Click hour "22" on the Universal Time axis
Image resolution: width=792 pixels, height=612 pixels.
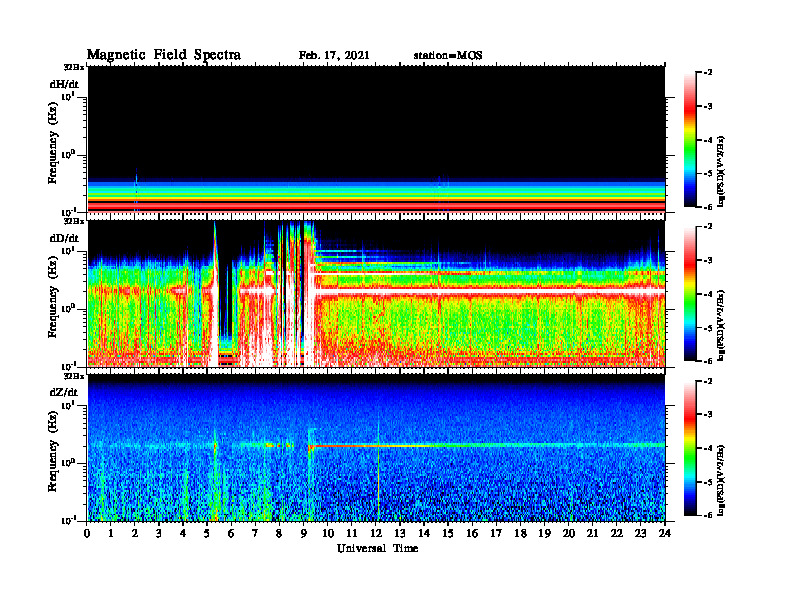coord(617,533)
